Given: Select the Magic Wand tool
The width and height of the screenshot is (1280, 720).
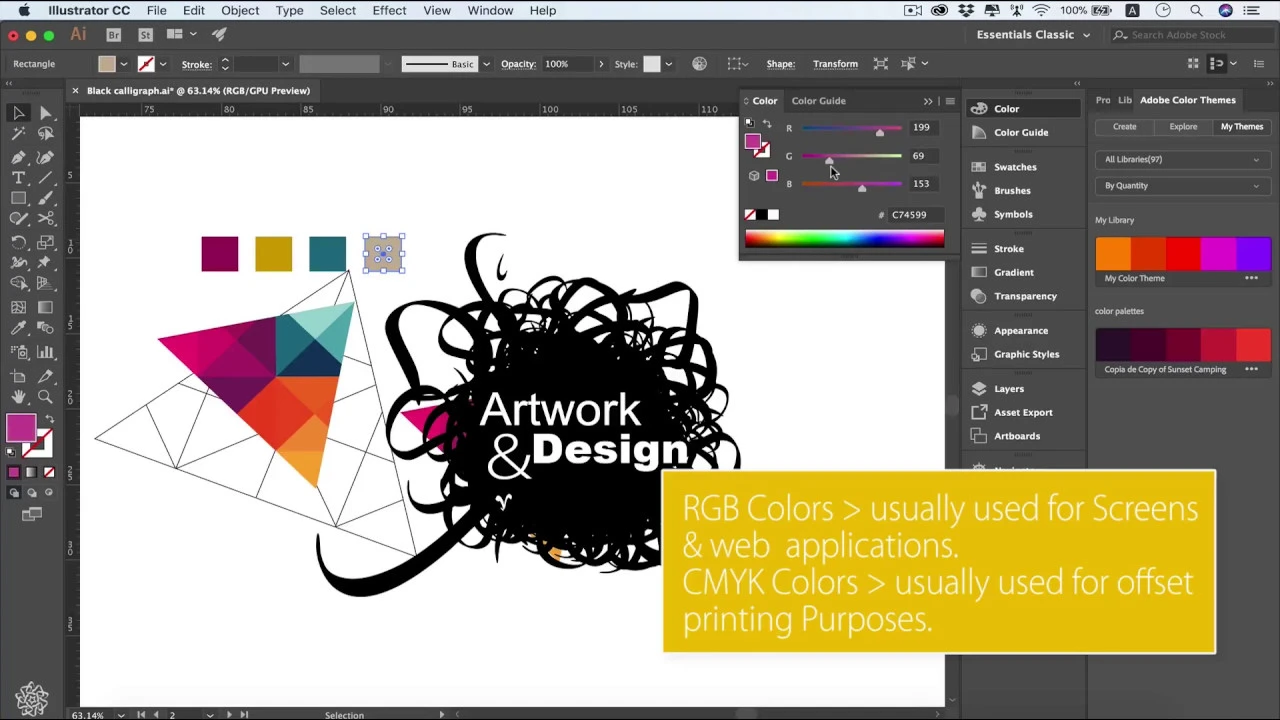Looking at the screenshot, I should click(18, 134).
